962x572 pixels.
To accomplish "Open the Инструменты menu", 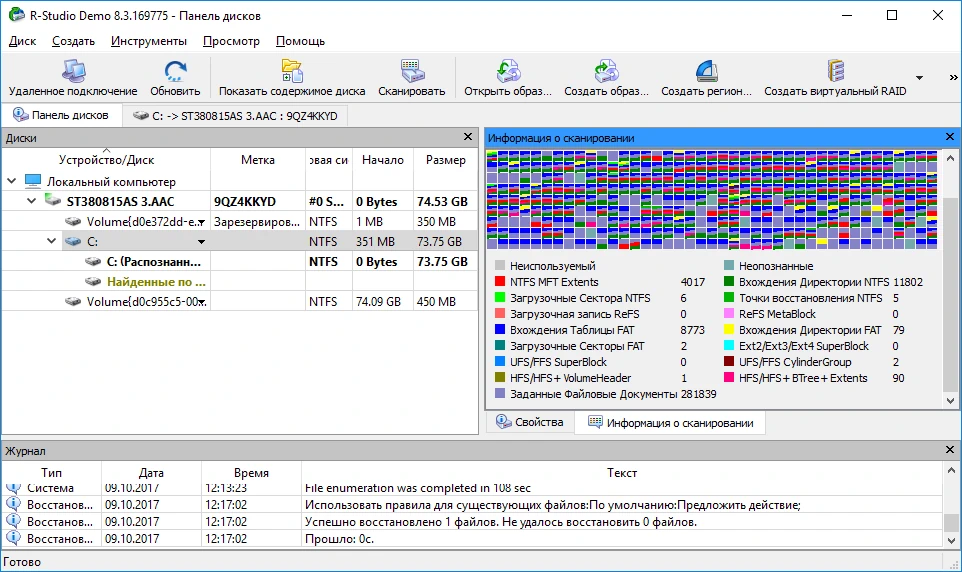I will [148, 41].
